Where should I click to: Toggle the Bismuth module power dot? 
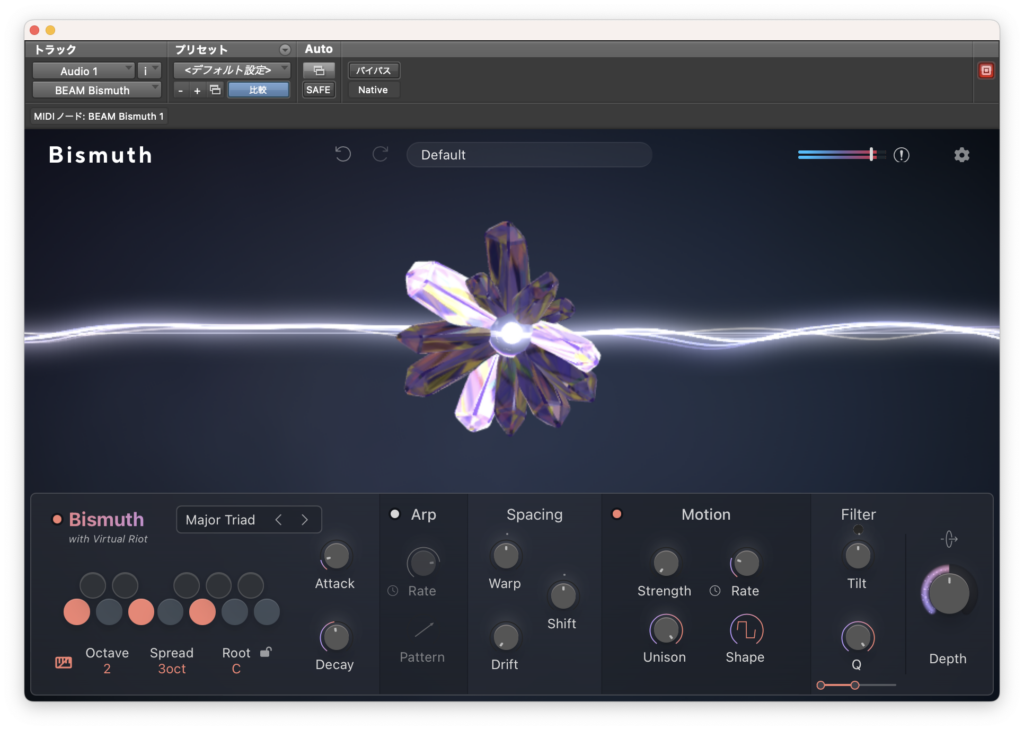click(x=57, y=519)
